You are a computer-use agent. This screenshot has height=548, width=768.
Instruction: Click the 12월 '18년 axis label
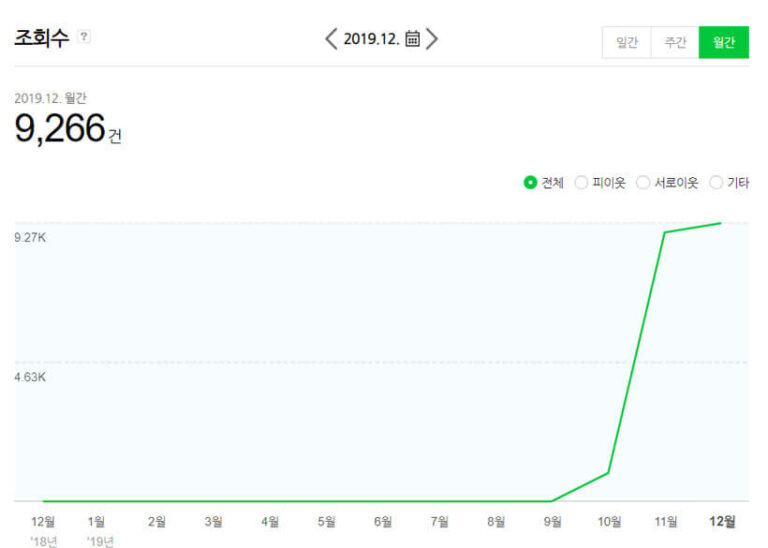click(x=43, y=531)
